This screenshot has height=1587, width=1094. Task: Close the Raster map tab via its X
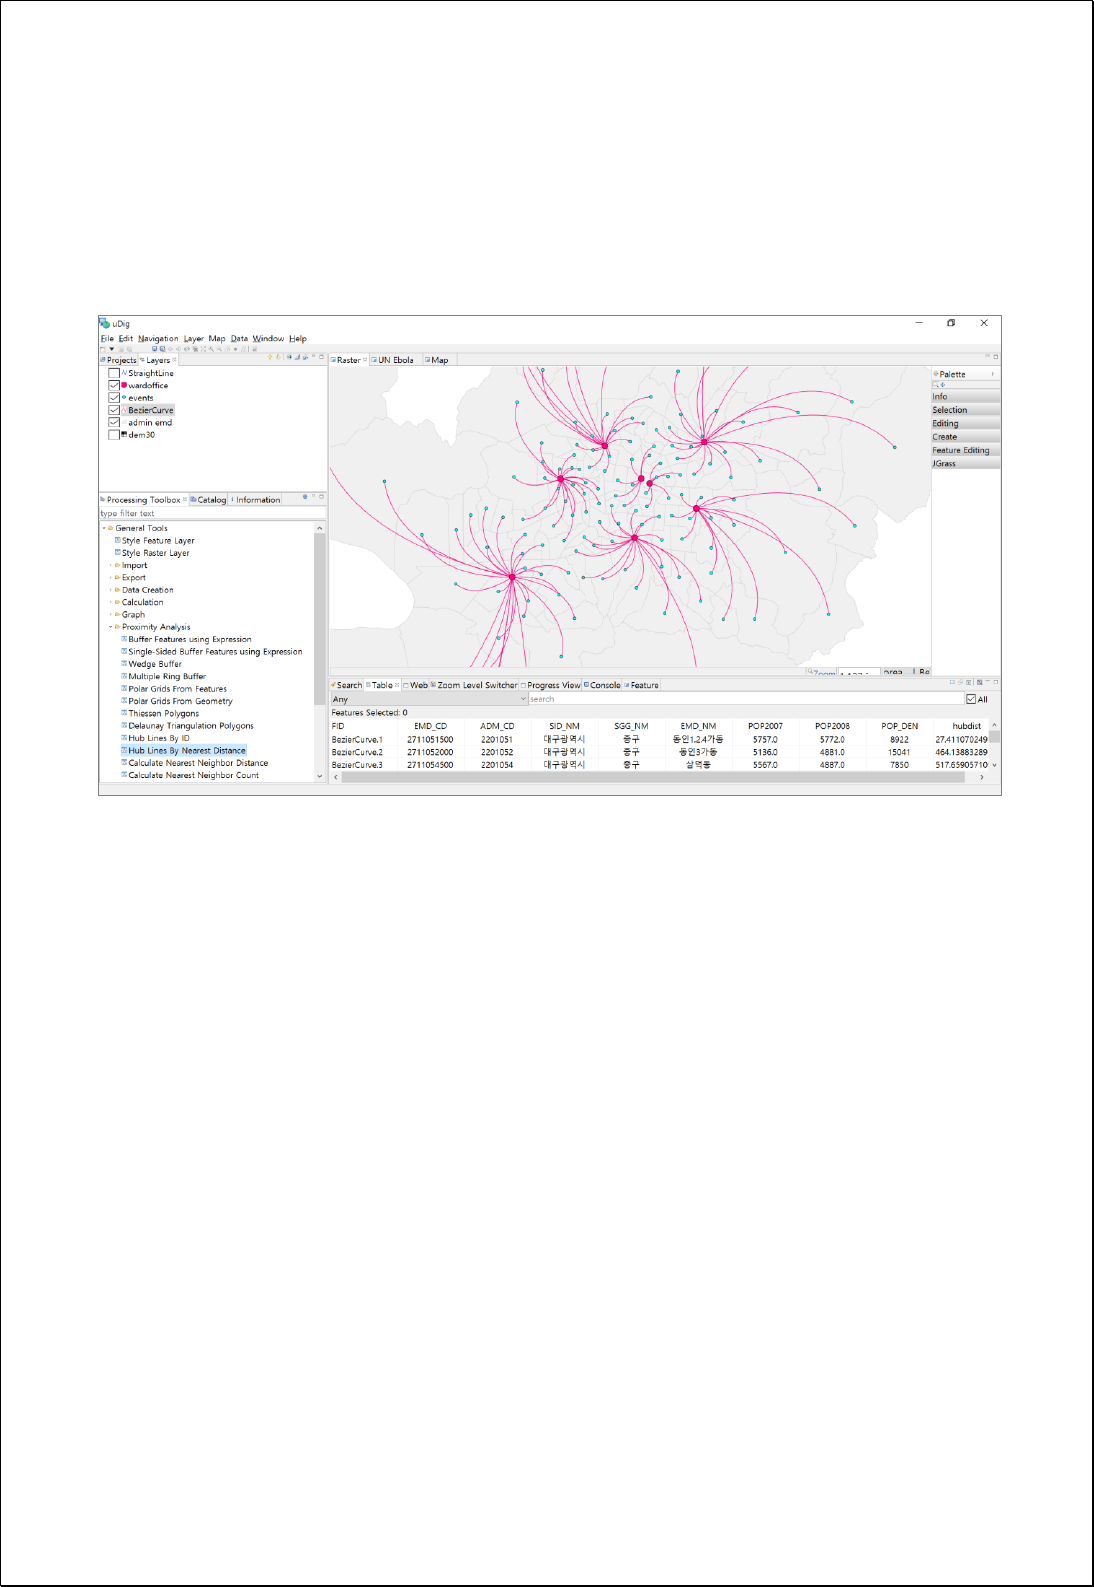pos(365,360)
